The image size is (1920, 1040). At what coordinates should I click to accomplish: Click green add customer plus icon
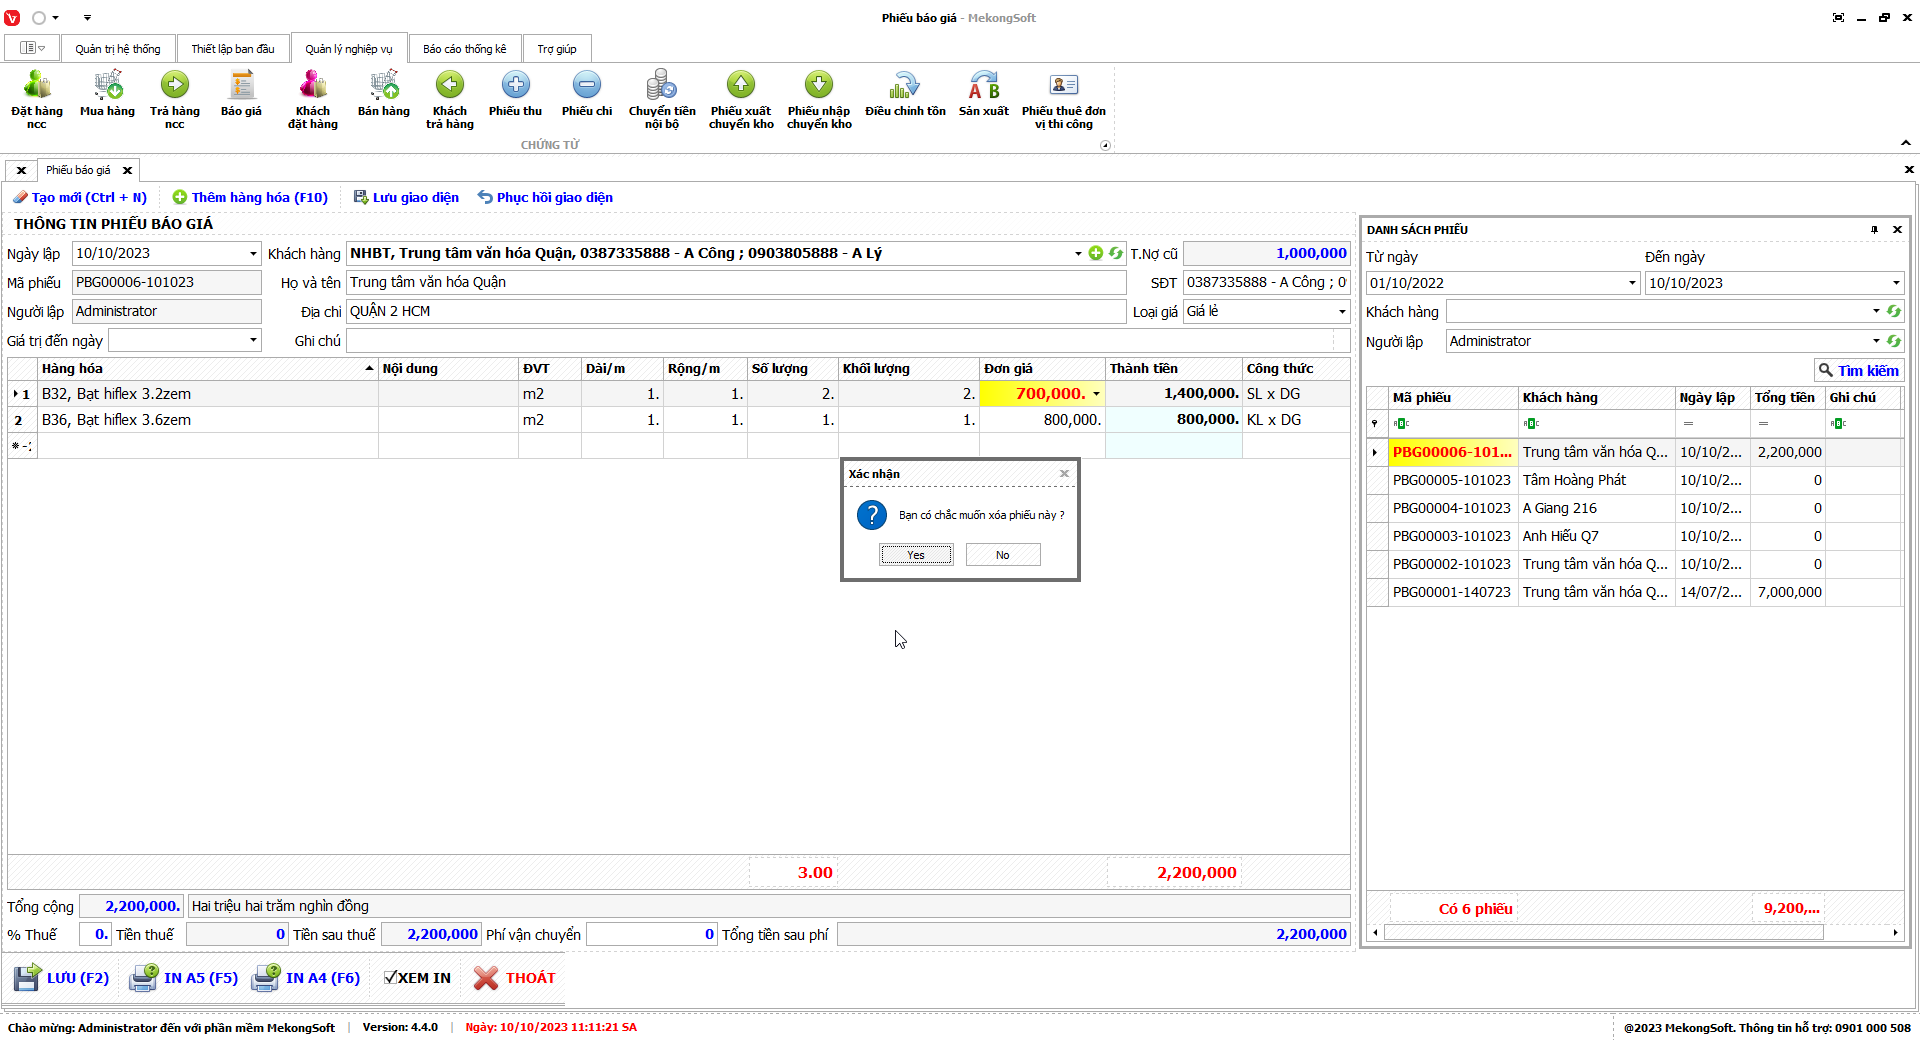[x=1096, y=254]
